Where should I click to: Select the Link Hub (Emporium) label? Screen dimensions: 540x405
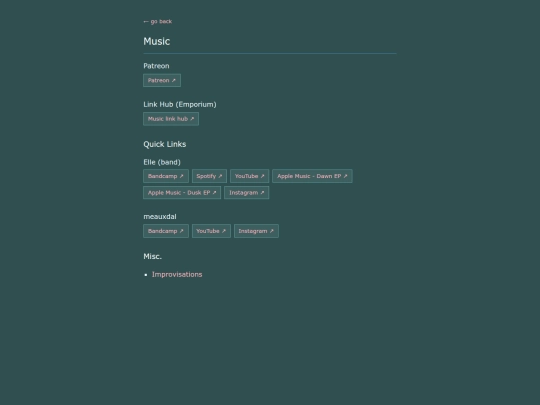180,104
